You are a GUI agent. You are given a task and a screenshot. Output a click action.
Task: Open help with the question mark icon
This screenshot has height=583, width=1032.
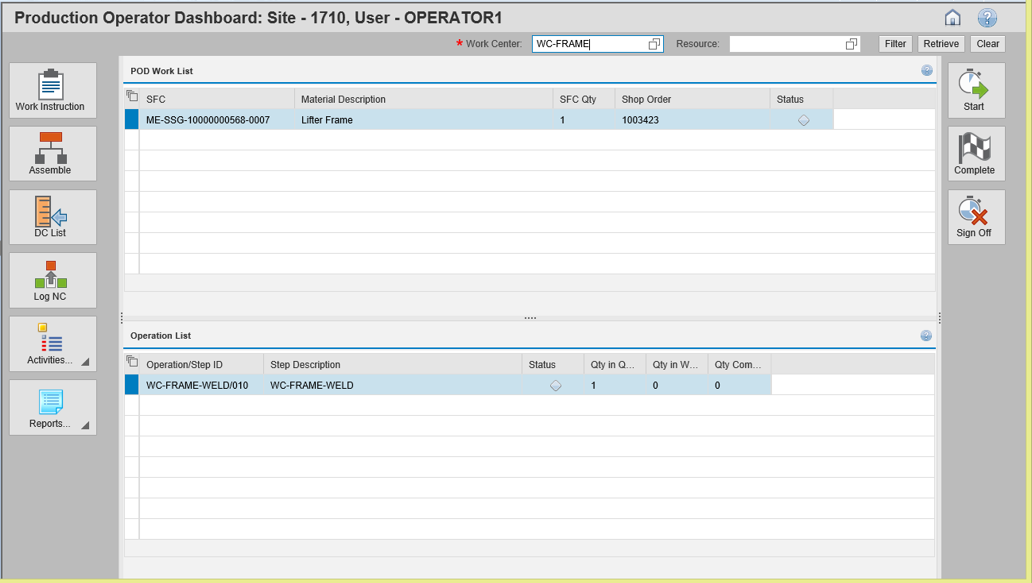point(987,17)
